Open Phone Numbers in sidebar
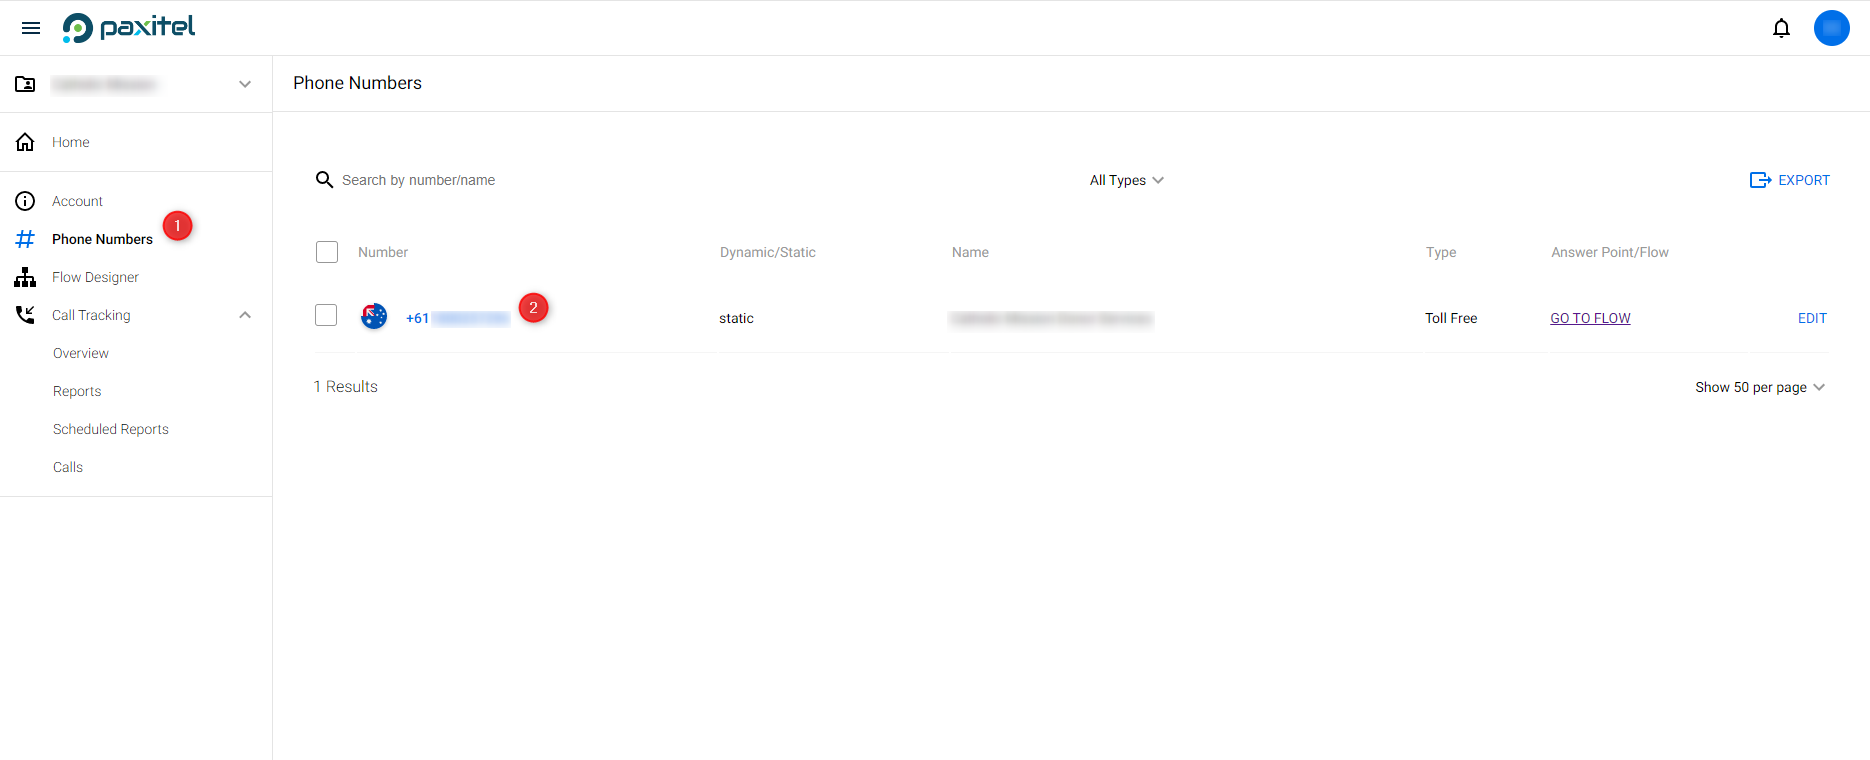 pyautogui.click(x=102, y=239)
